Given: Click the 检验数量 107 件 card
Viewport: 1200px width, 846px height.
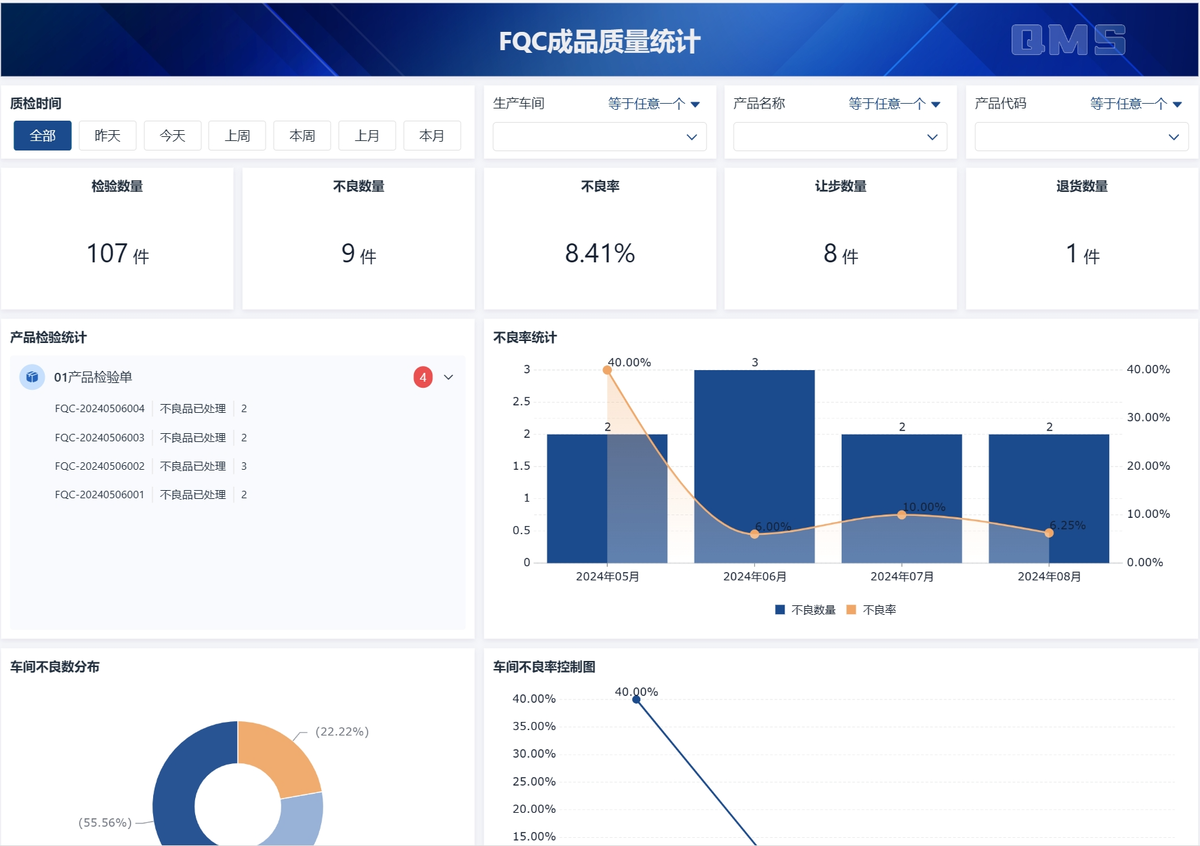Looking at the screenshot, I should [x=117, y=238].
